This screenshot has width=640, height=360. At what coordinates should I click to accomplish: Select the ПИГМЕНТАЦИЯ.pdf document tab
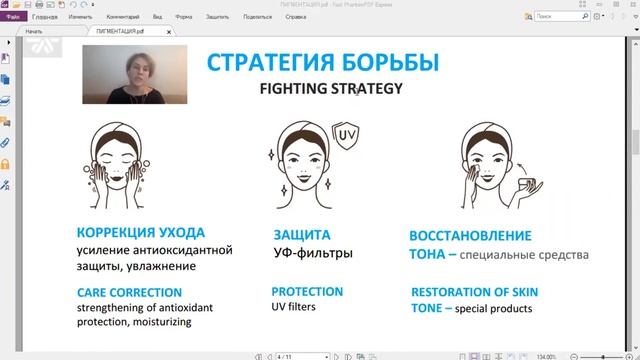tap(120, 31)
